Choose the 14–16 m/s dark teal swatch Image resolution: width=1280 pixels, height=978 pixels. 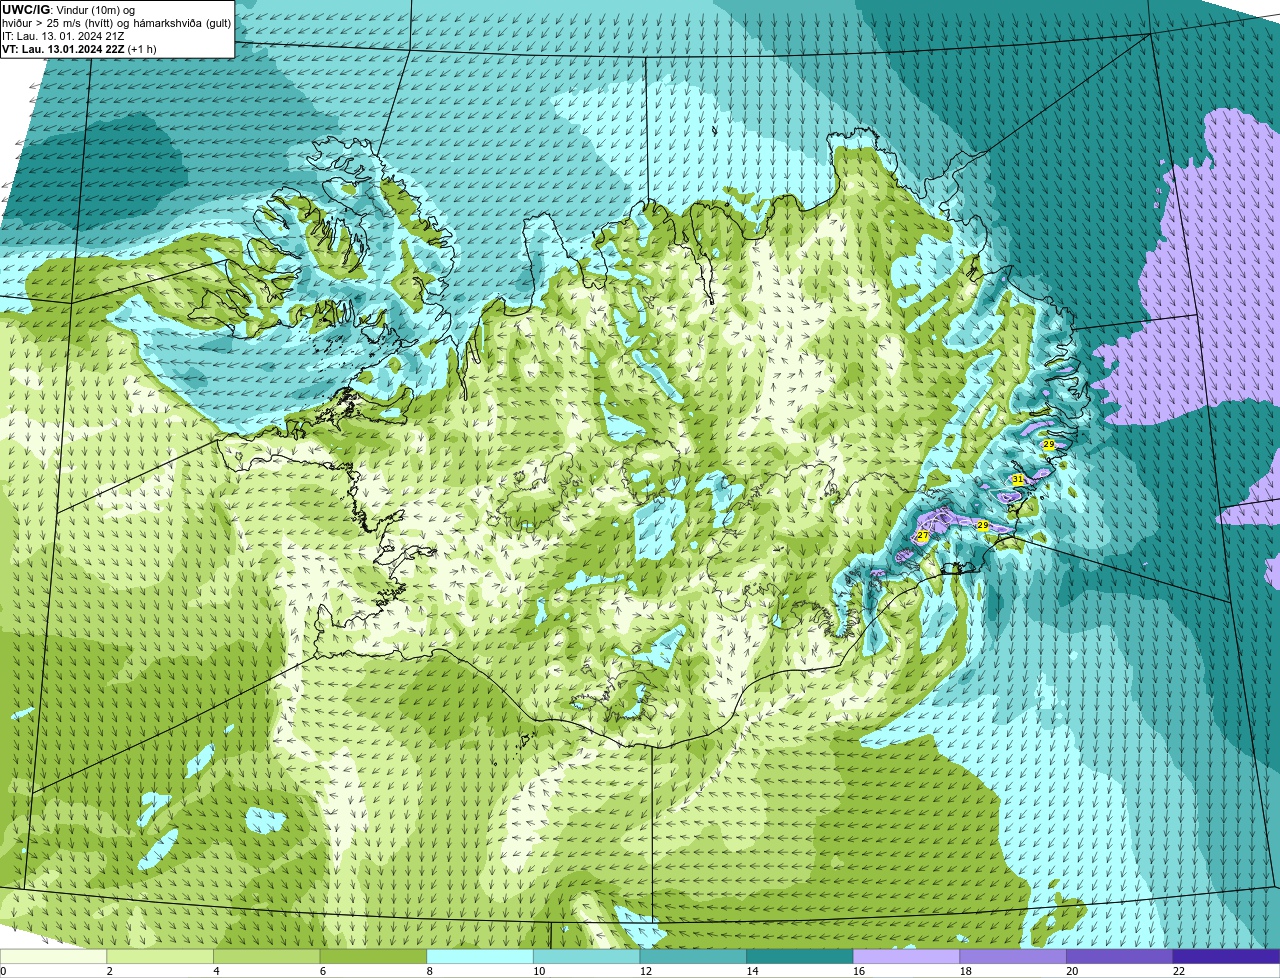tap(800, 956)
